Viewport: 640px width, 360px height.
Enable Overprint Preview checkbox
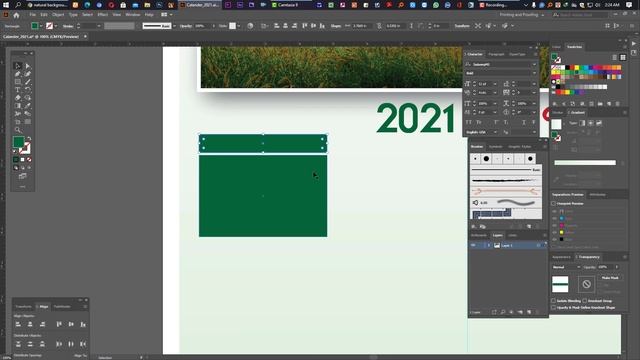tap(553, 203)
